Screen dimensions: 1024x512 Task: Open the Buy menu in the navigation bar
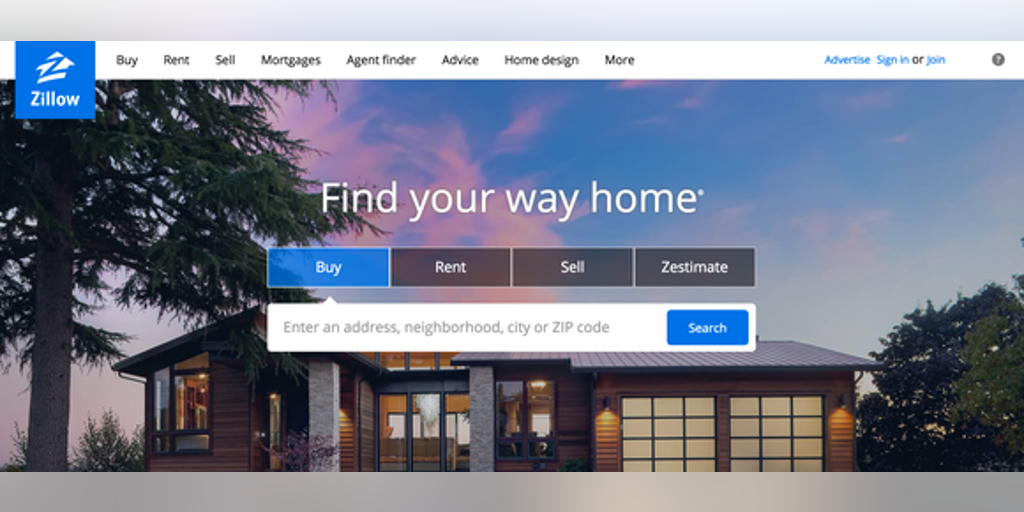tap(127, 60)
